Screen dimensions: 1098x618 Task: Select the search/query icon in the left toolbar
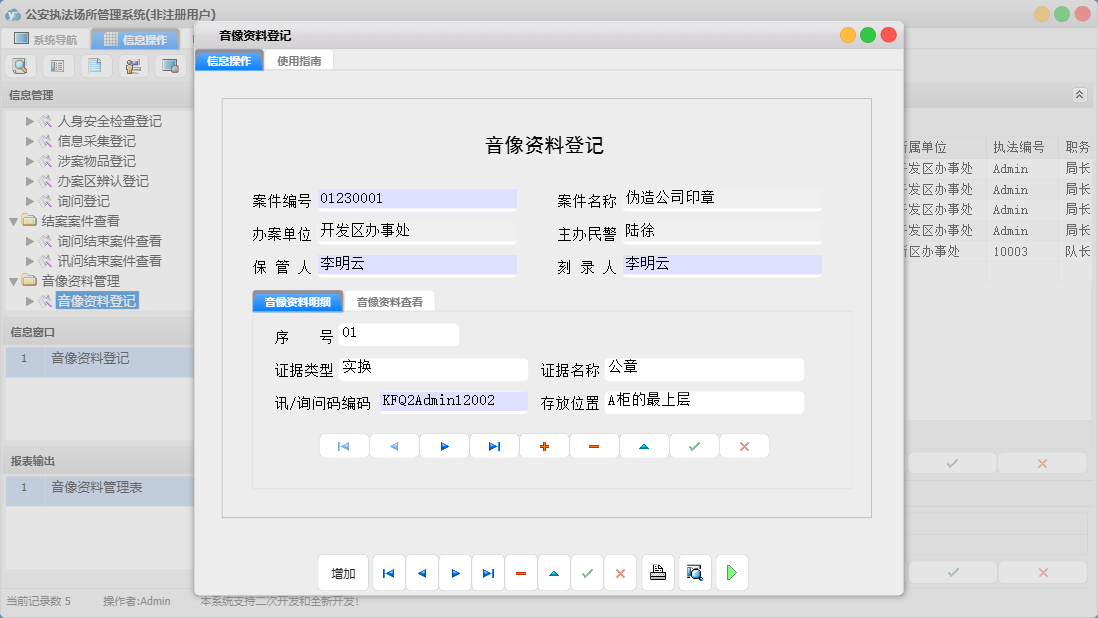tap(21, 64)
